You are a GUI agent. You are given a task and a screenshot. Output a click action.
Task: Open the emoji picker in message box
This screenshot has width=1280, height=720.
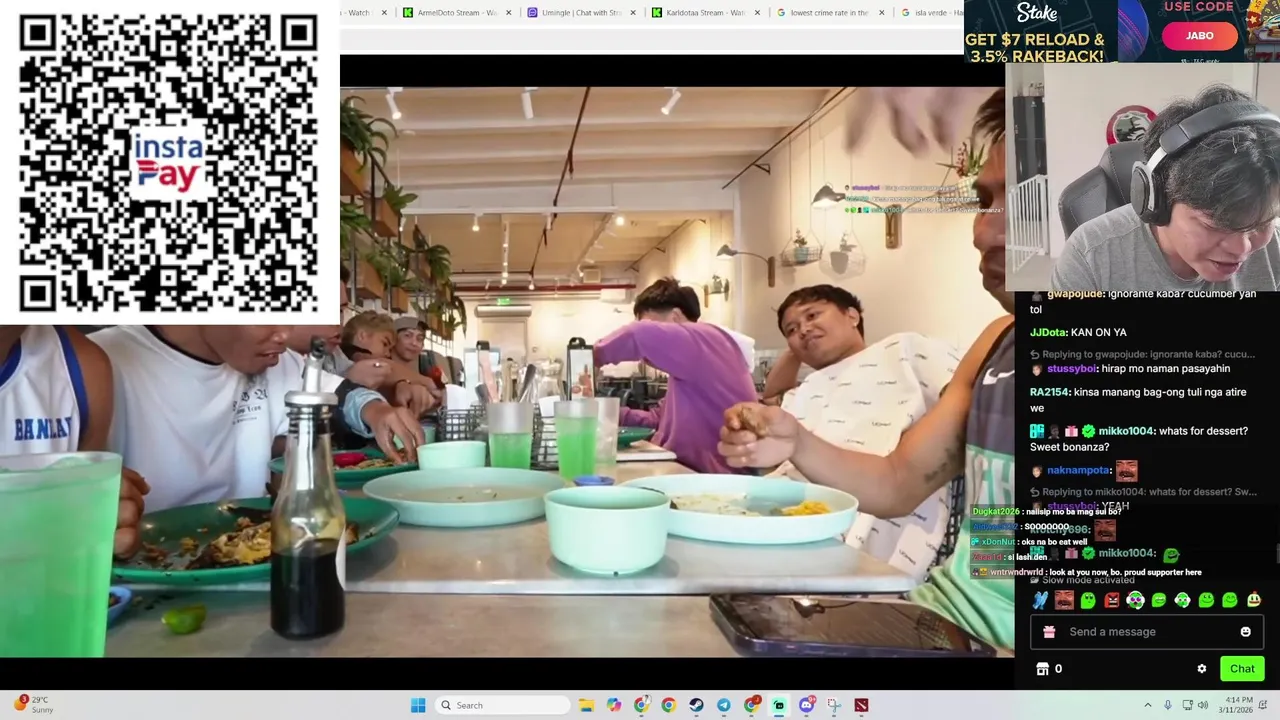coord(1245,632)
